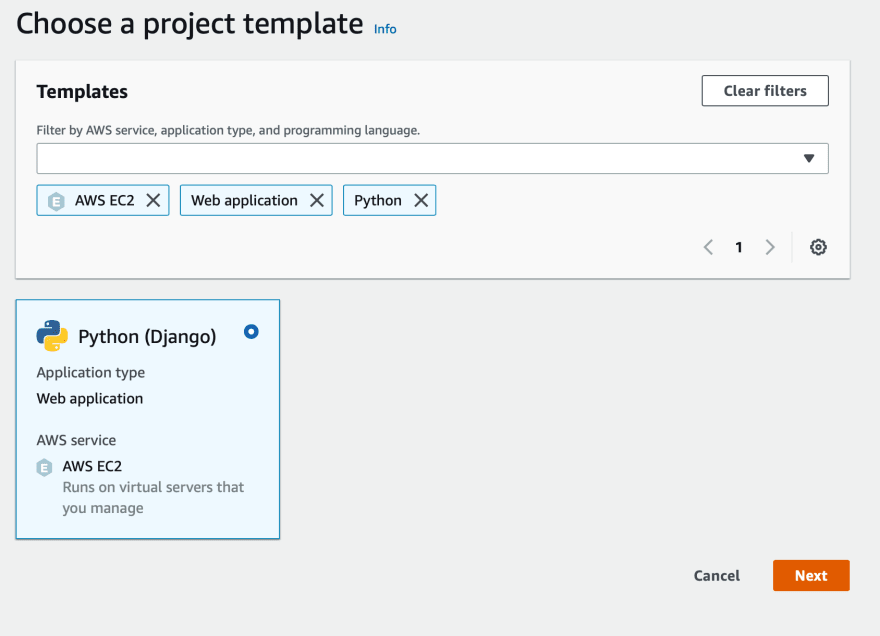
Task: Focus the template filter input field
Action: pyautogui.click(x=432, y=158)
